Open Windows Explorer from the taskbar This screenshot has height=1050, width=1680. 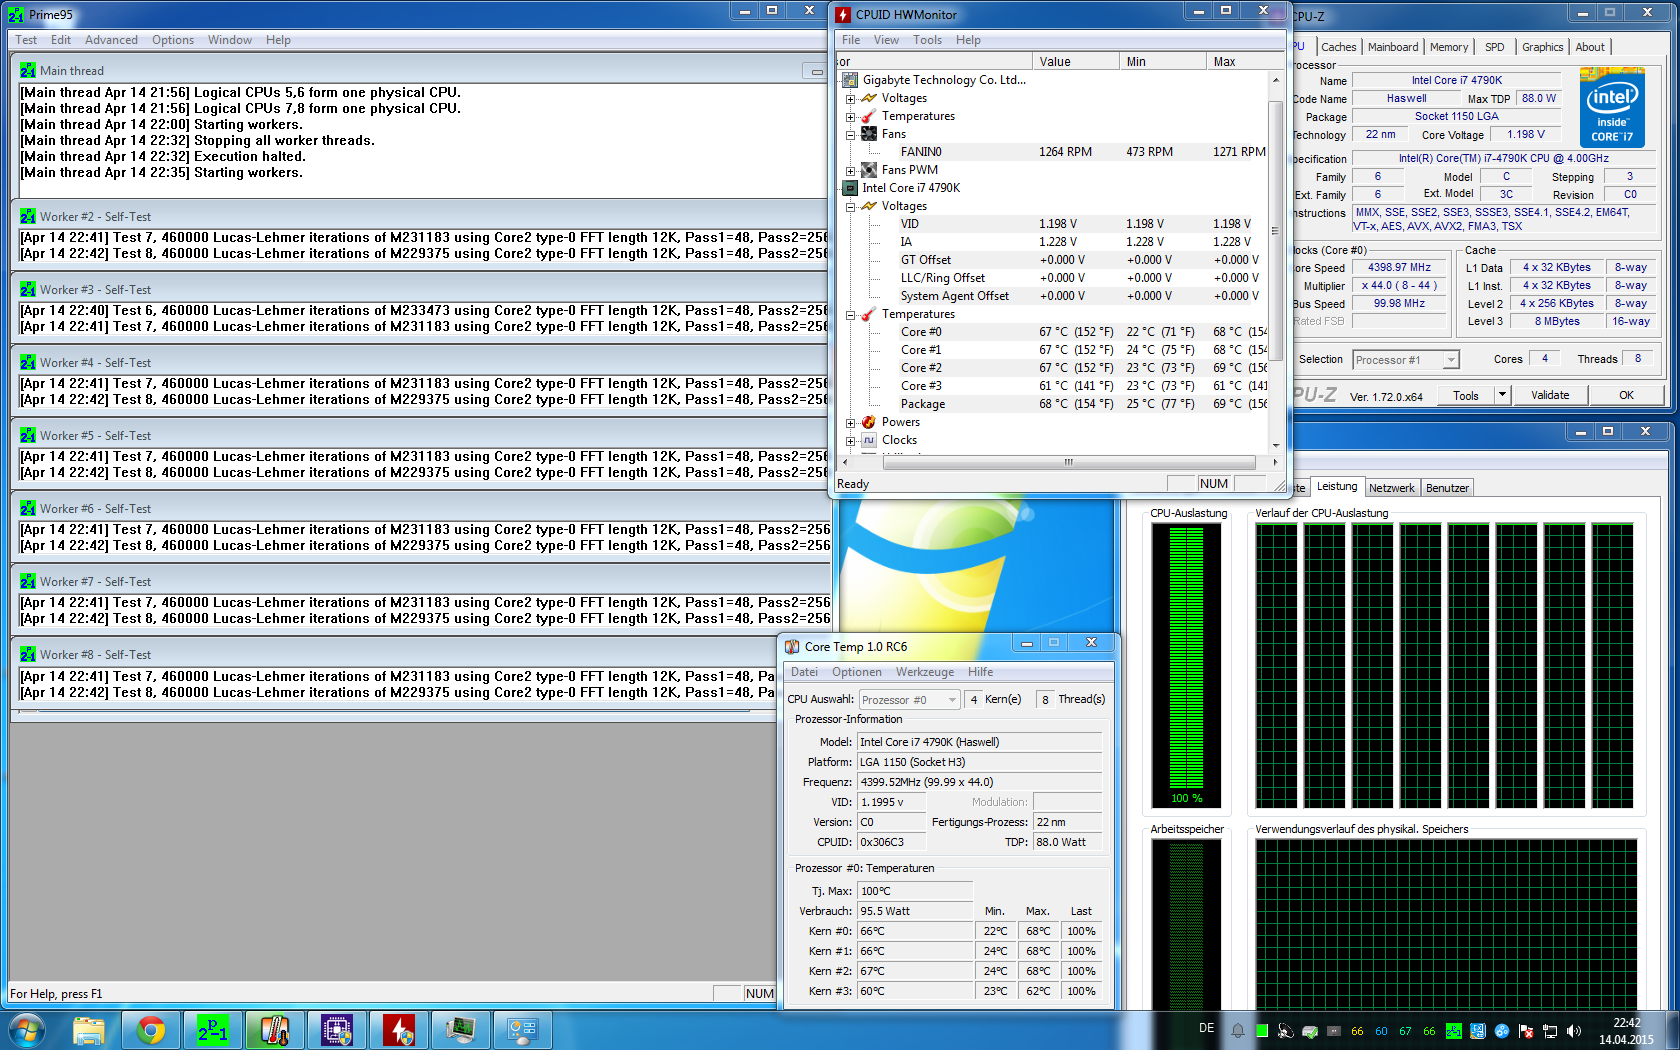pos(89,1030)
